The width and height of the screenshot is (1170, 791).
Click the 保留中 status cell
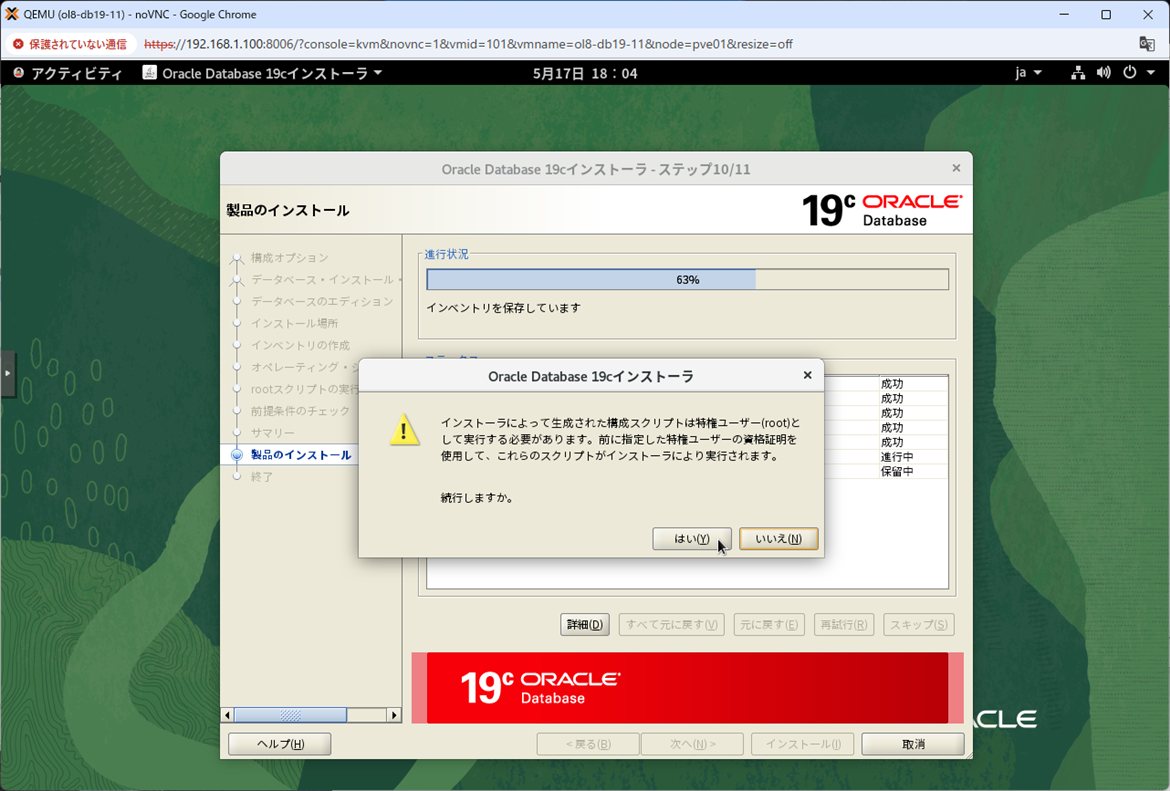[897, 472]
